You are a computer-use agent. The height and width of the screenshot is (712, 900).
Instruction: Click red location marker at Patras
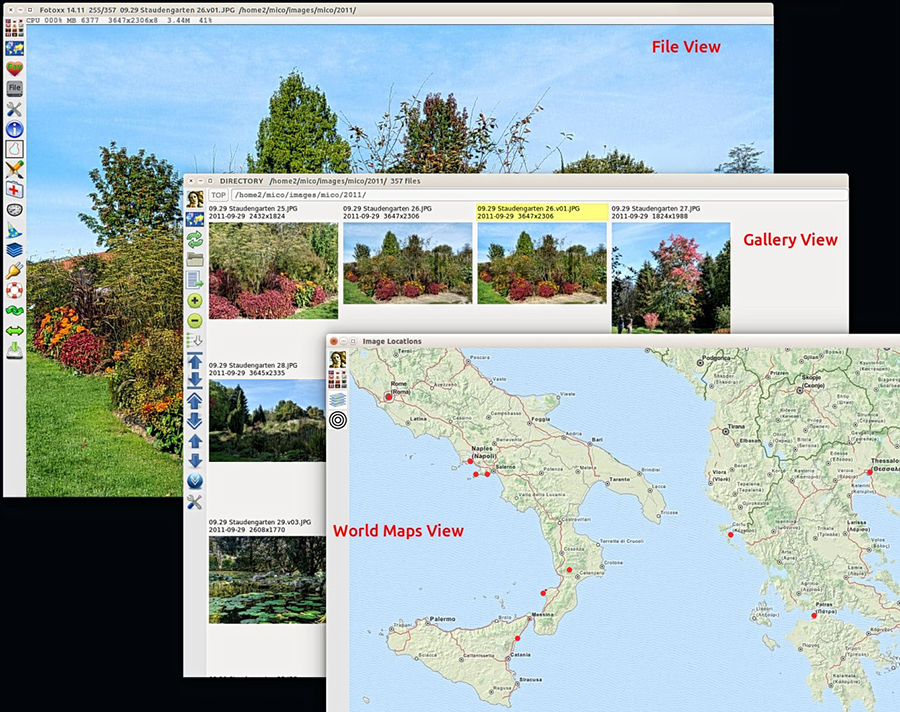[814, 616]
